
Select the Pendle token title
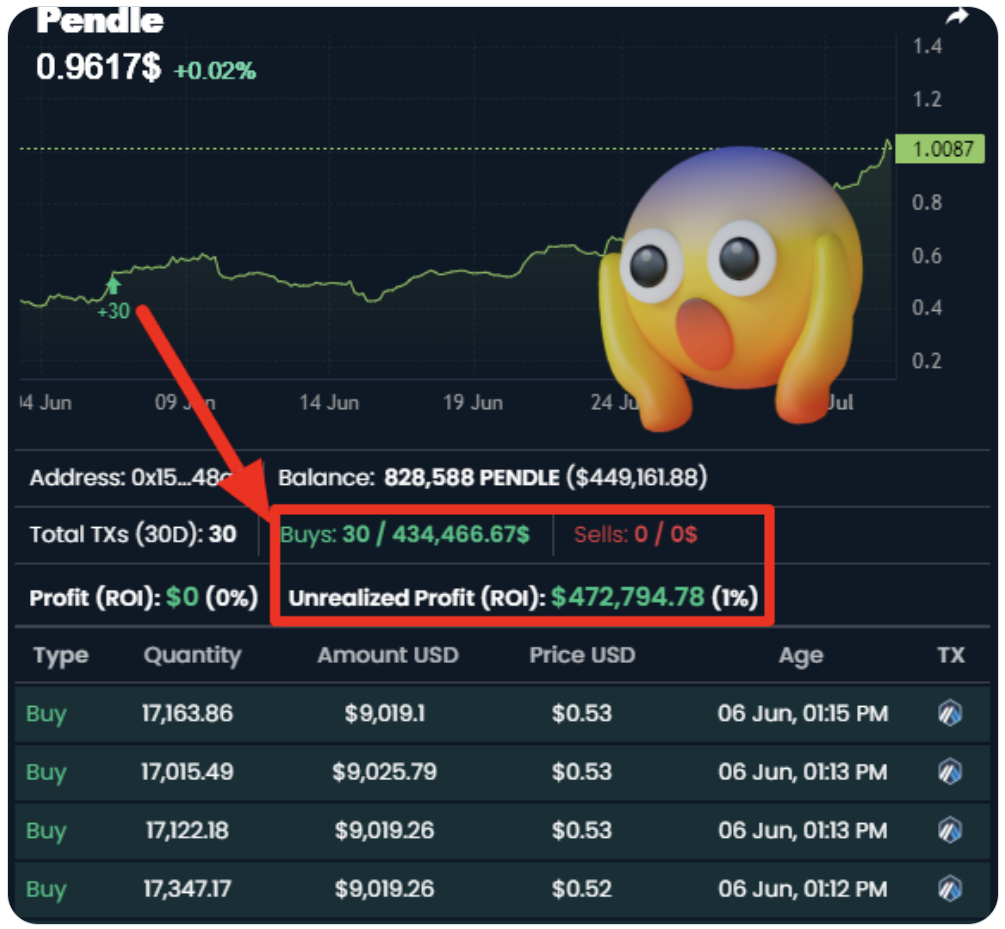100,20
